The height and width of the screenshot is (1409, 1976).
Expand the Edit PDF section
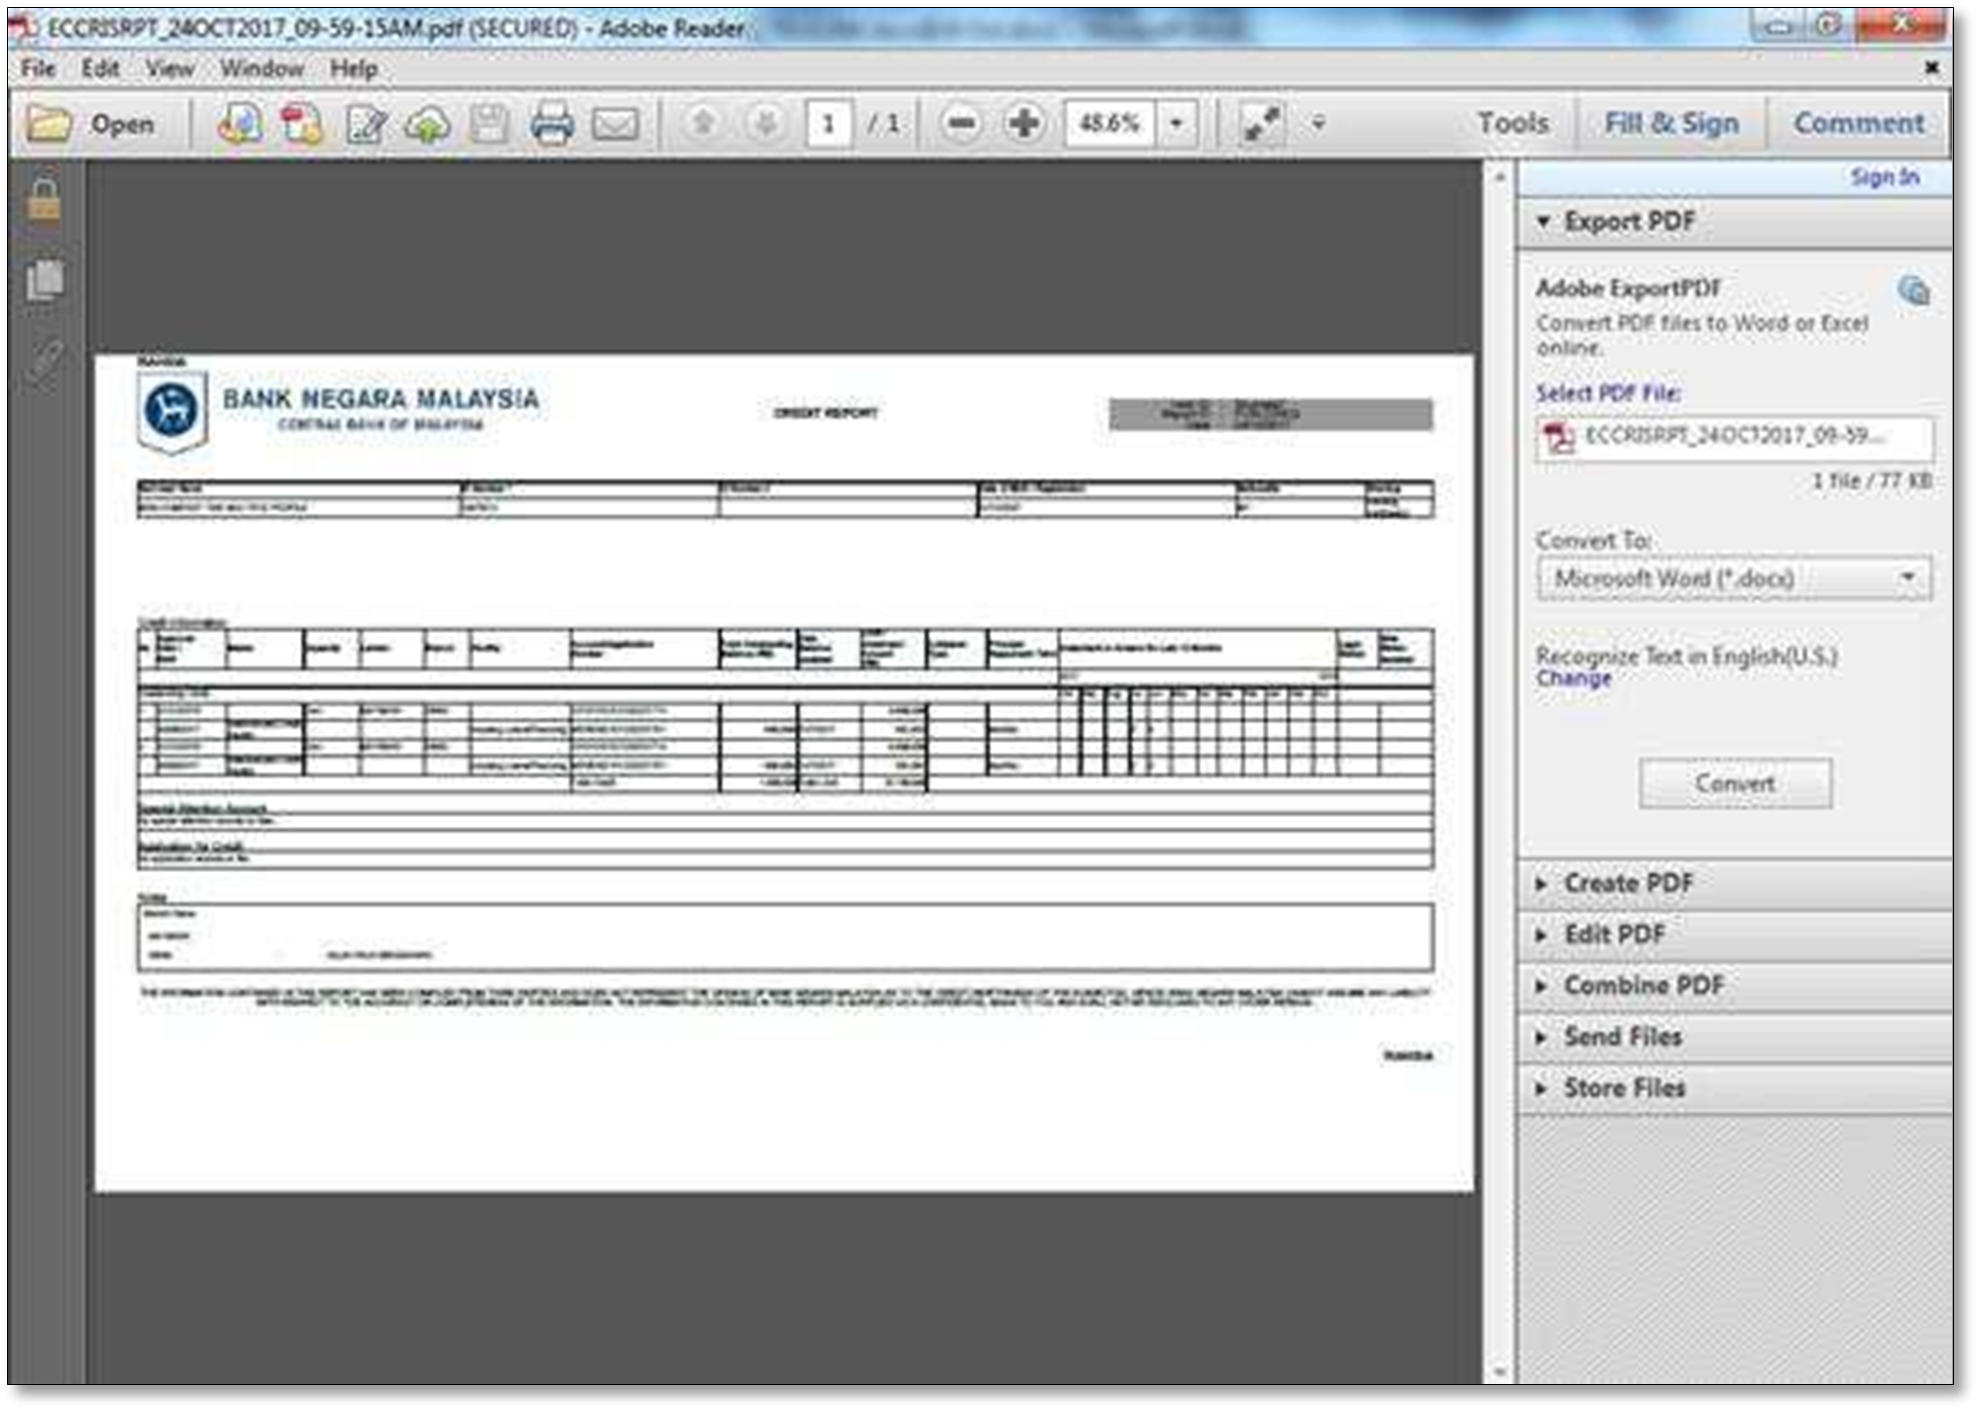click(x=1734, y=935)
